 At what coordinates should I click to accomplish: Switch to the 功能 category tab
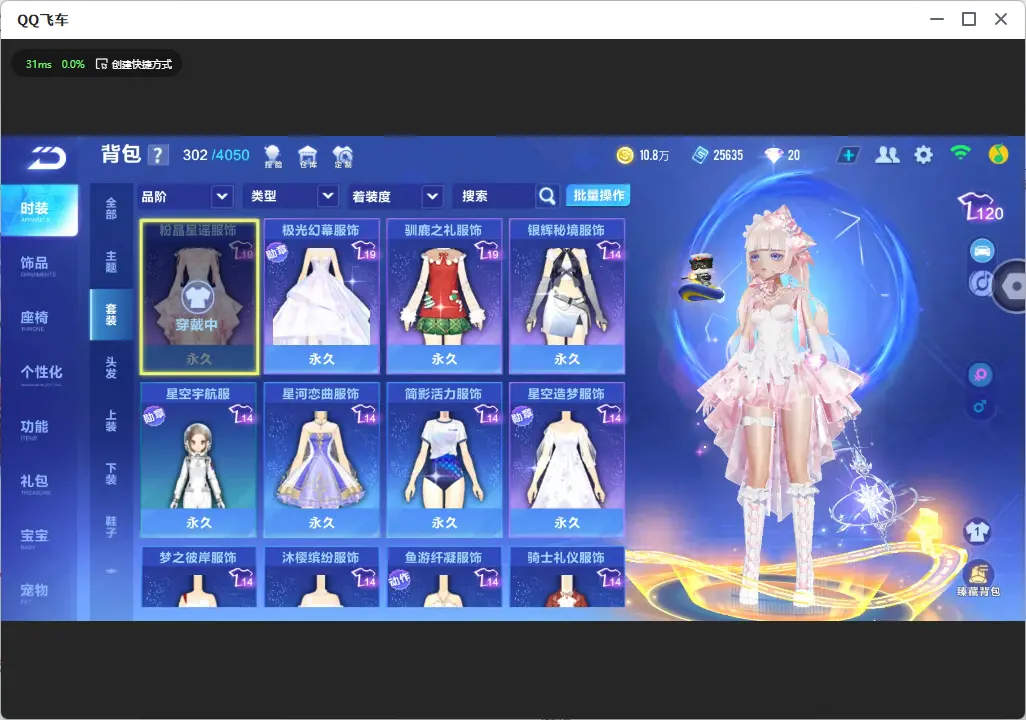(39, 428)
